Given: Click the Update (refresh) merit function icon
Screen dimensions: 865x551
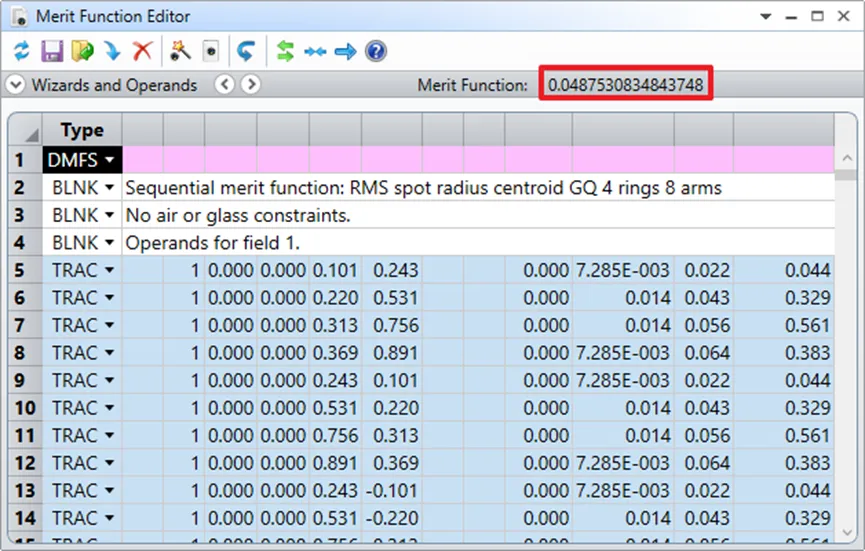Looking at the screenshot, I should tap(21, 51).
